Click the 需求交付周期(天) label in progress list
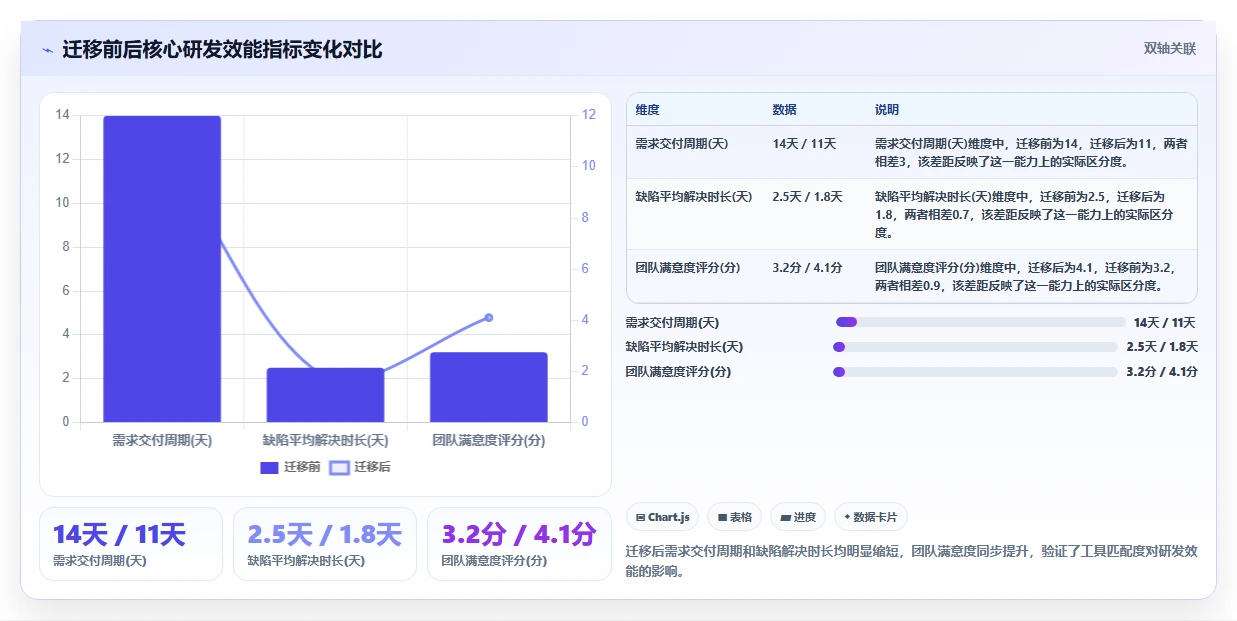 pyautogui.click(x=672, y=322)
